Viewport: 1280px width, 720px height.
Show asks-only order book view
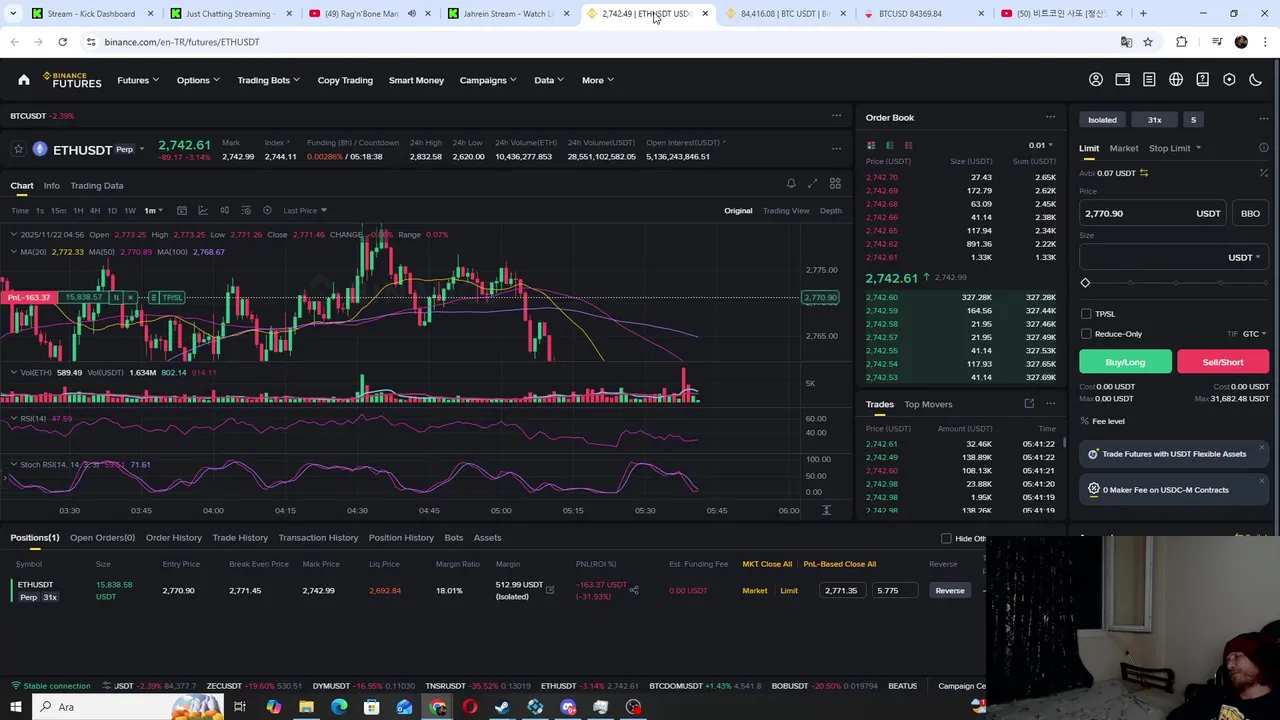tap(908, 146)
